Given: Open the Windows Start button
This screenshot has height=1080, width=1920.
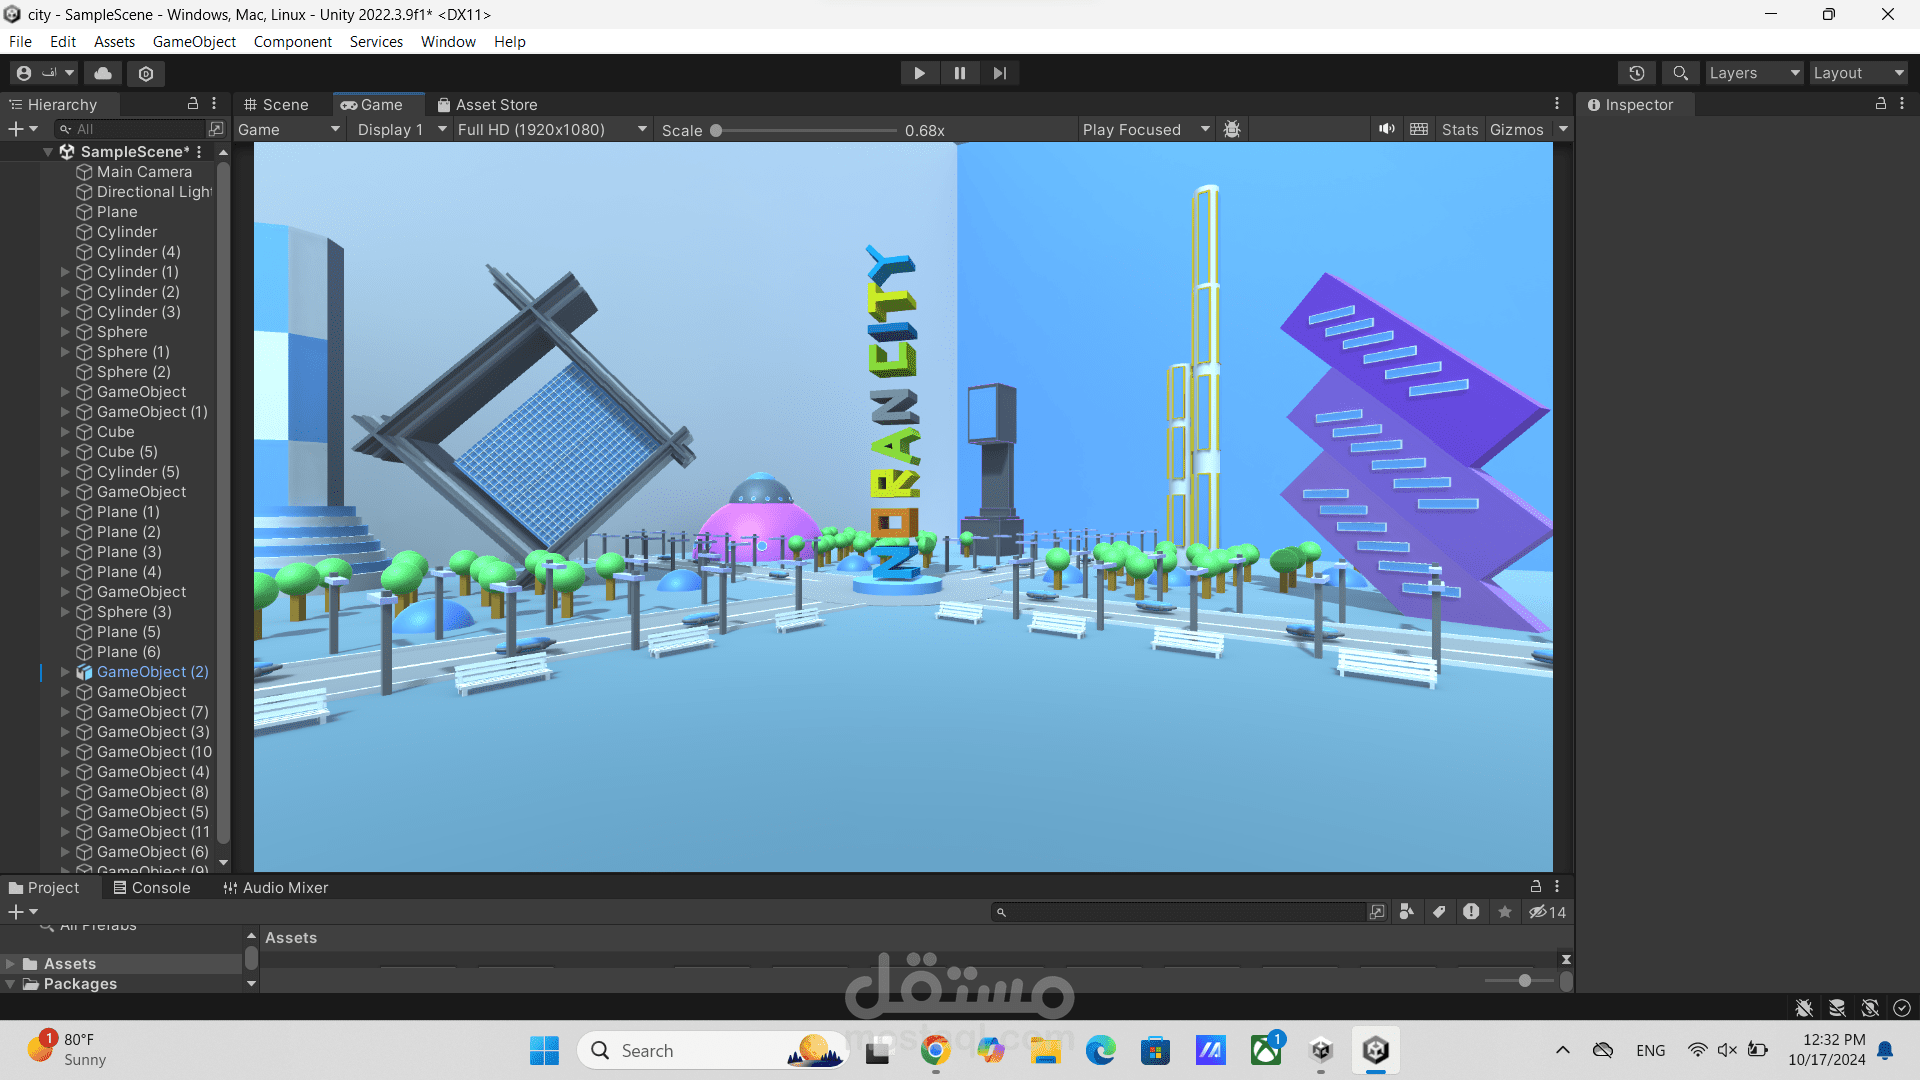Looking at the screenshot, I should click(544, 1050).
